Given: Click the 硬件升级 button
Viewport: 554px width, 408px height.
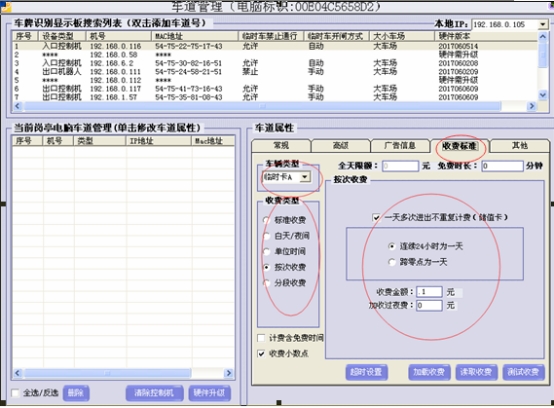Looking at the screenshot, I should click(210, 393).
